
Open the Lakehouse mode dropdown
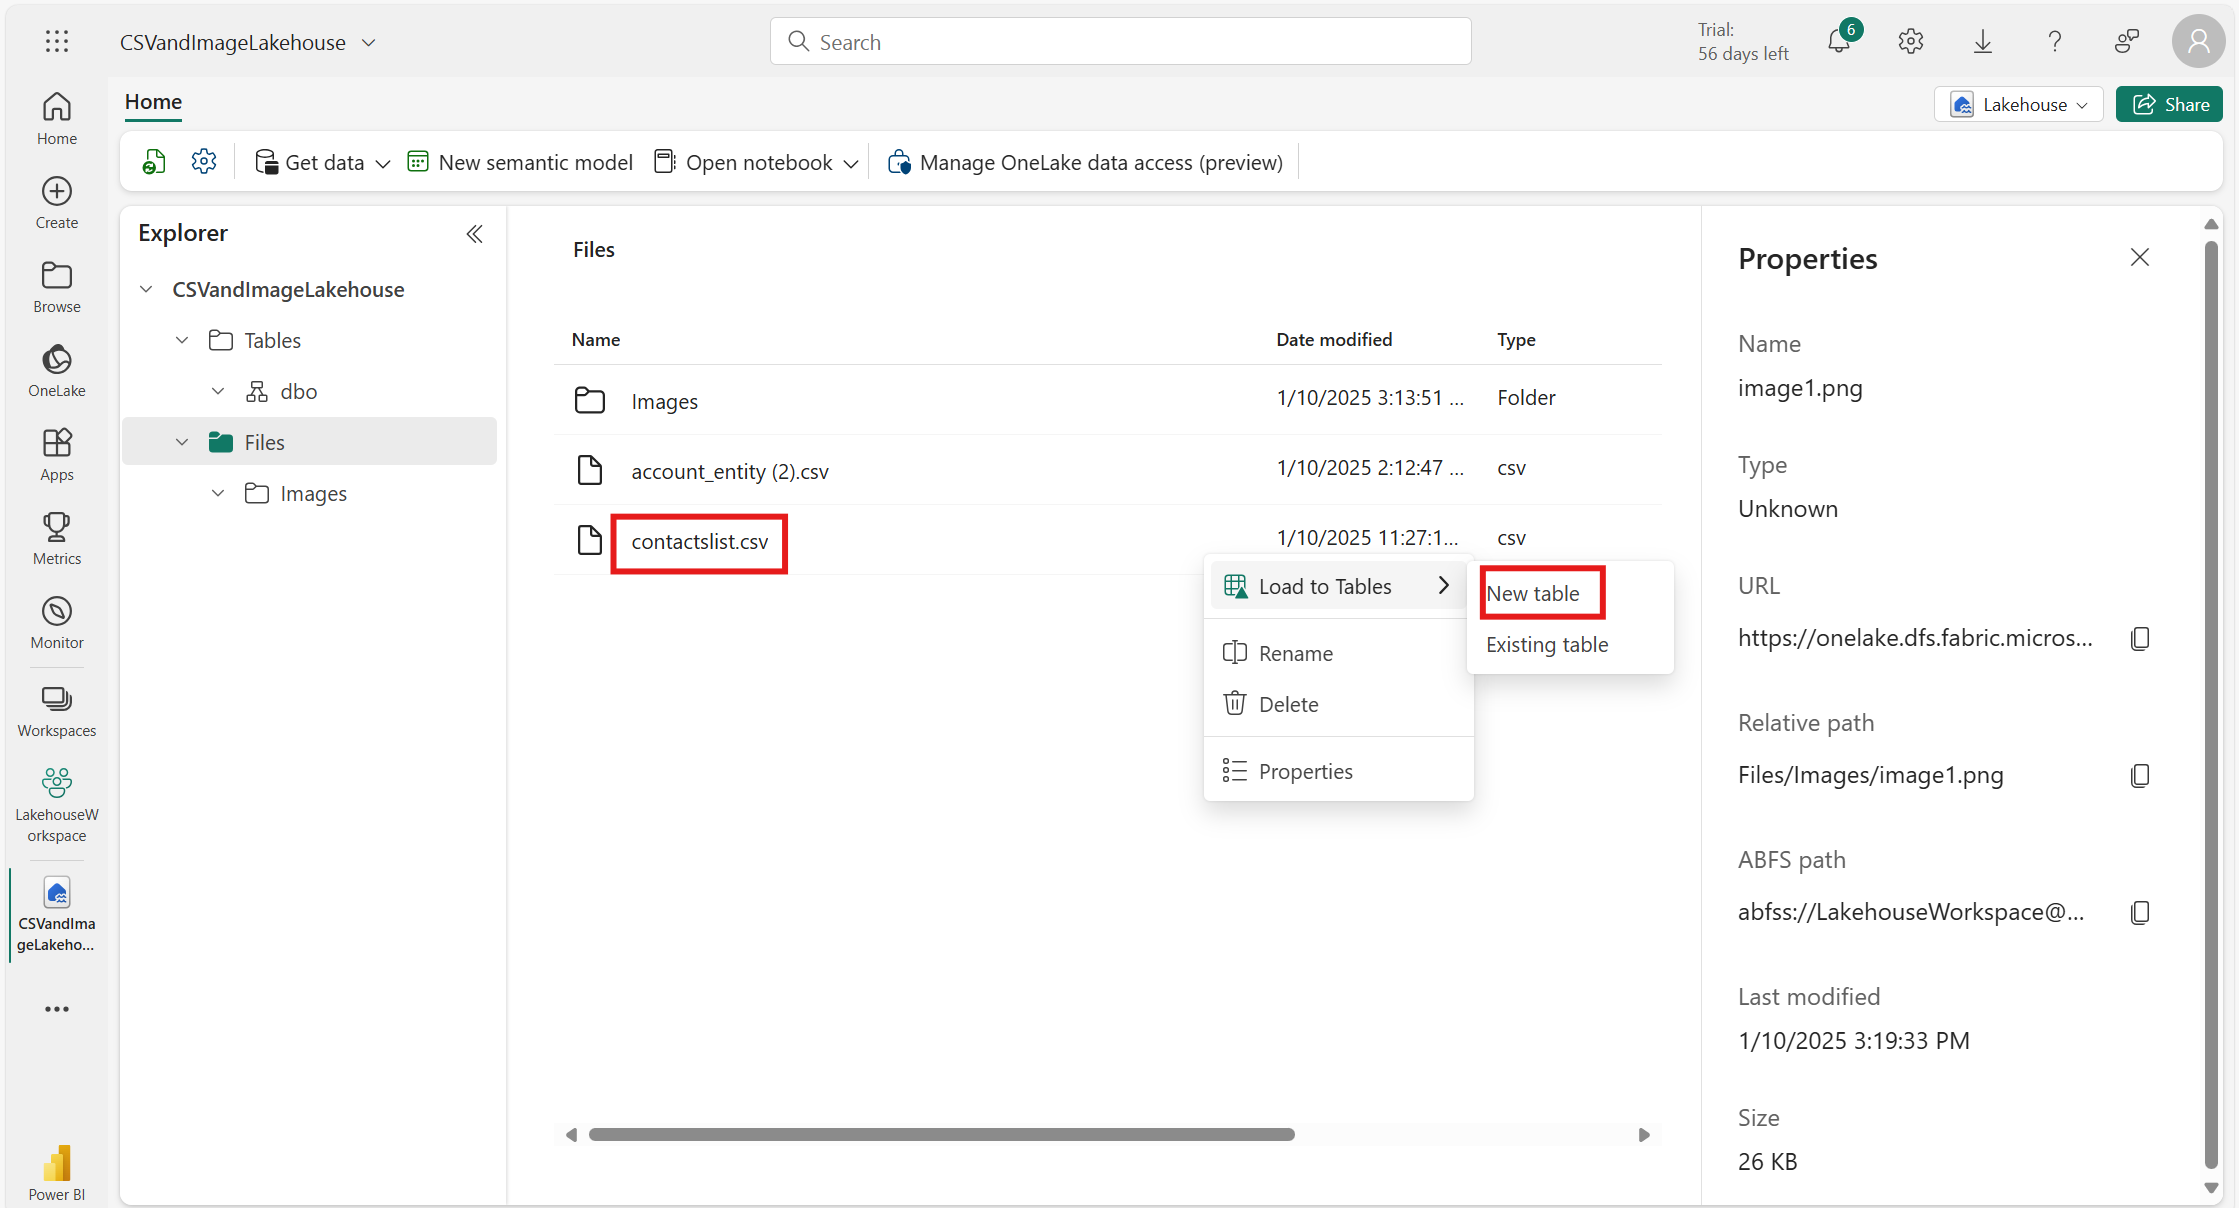pyautogui.click(x=2019, y=104)
